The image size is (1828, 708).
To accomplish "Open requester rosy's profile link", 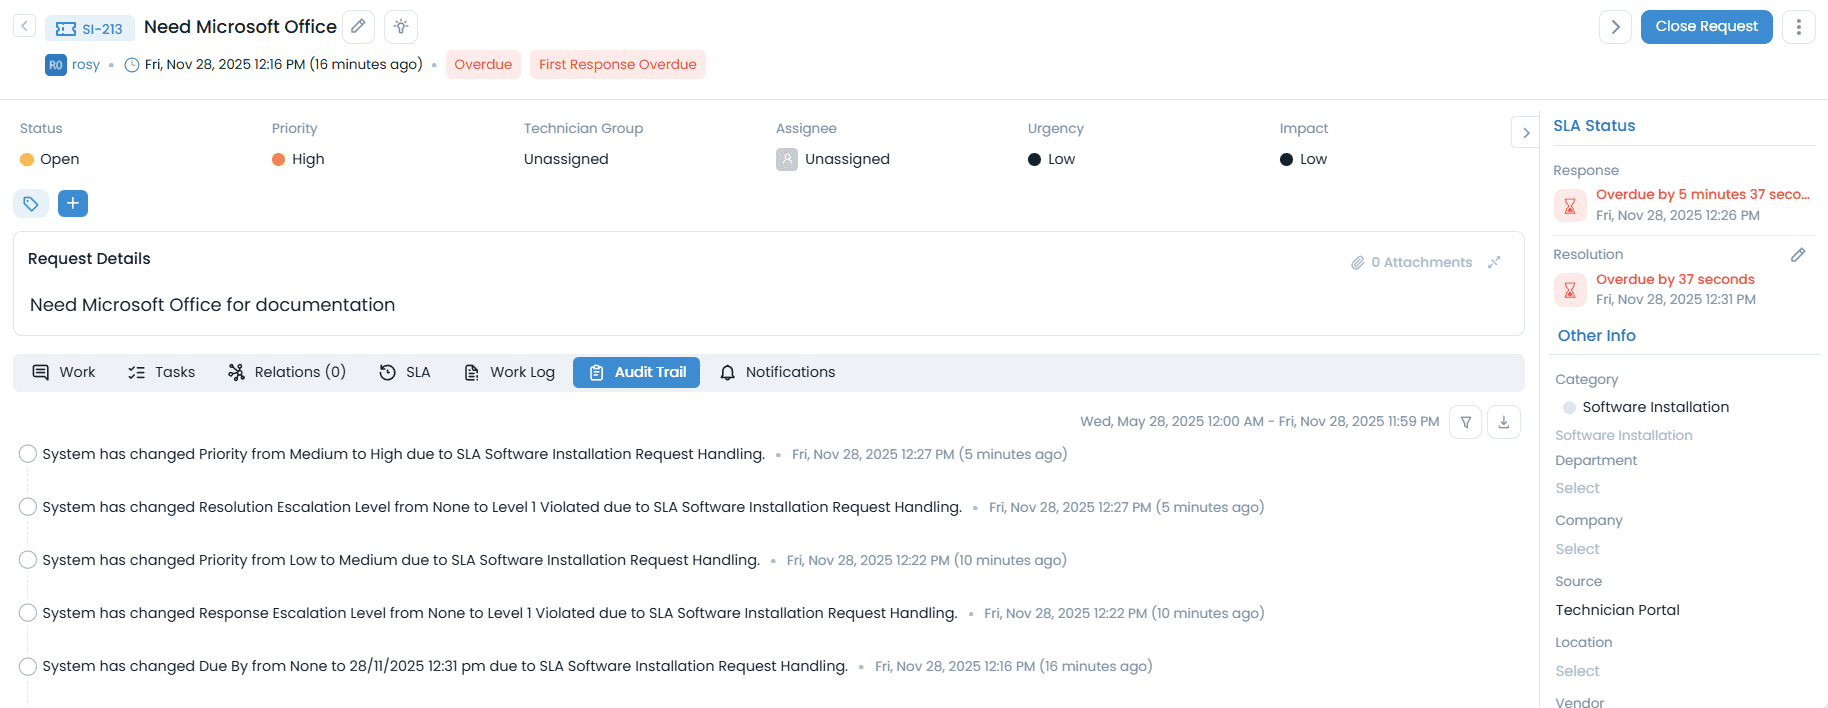I will 86,65.
